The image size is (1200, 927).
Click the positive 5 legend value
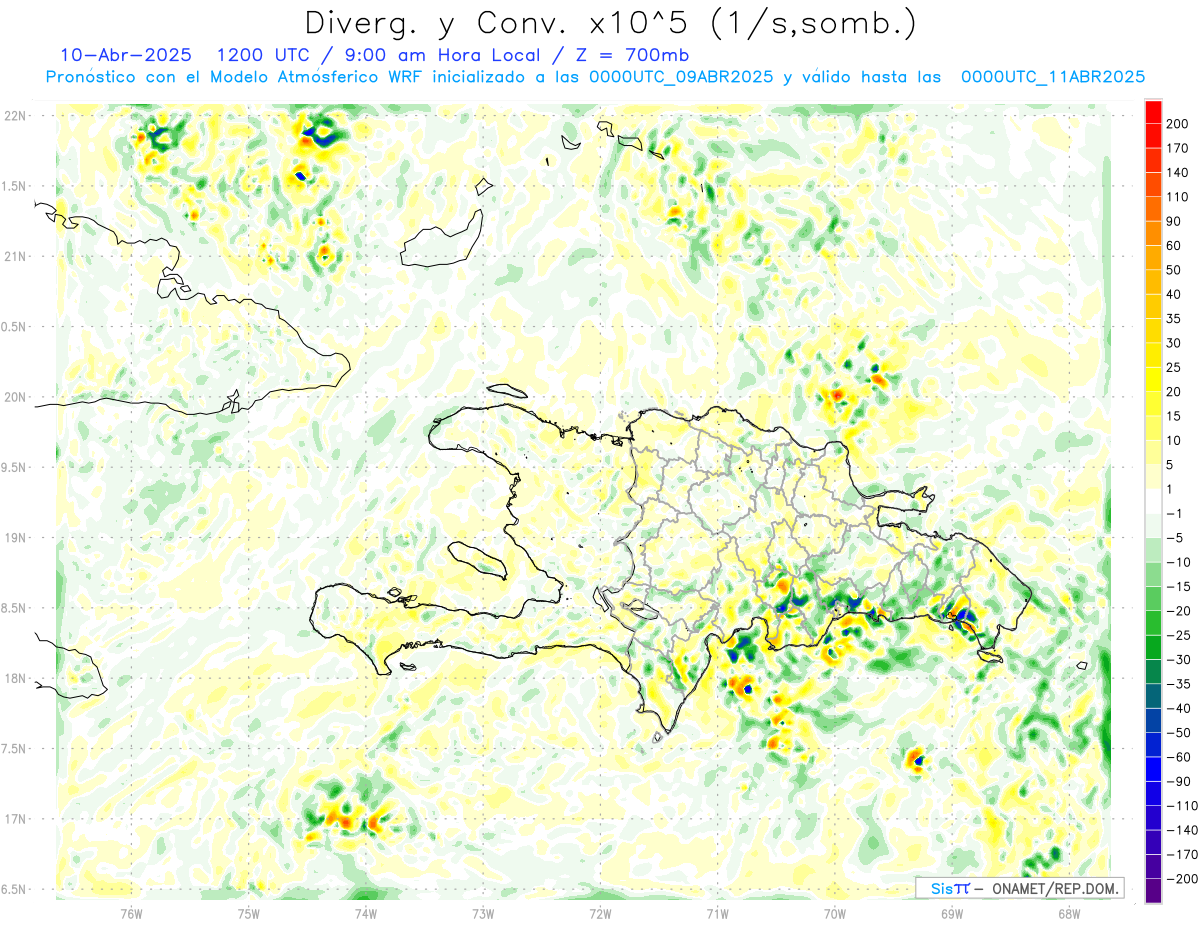click(1170, 465)
